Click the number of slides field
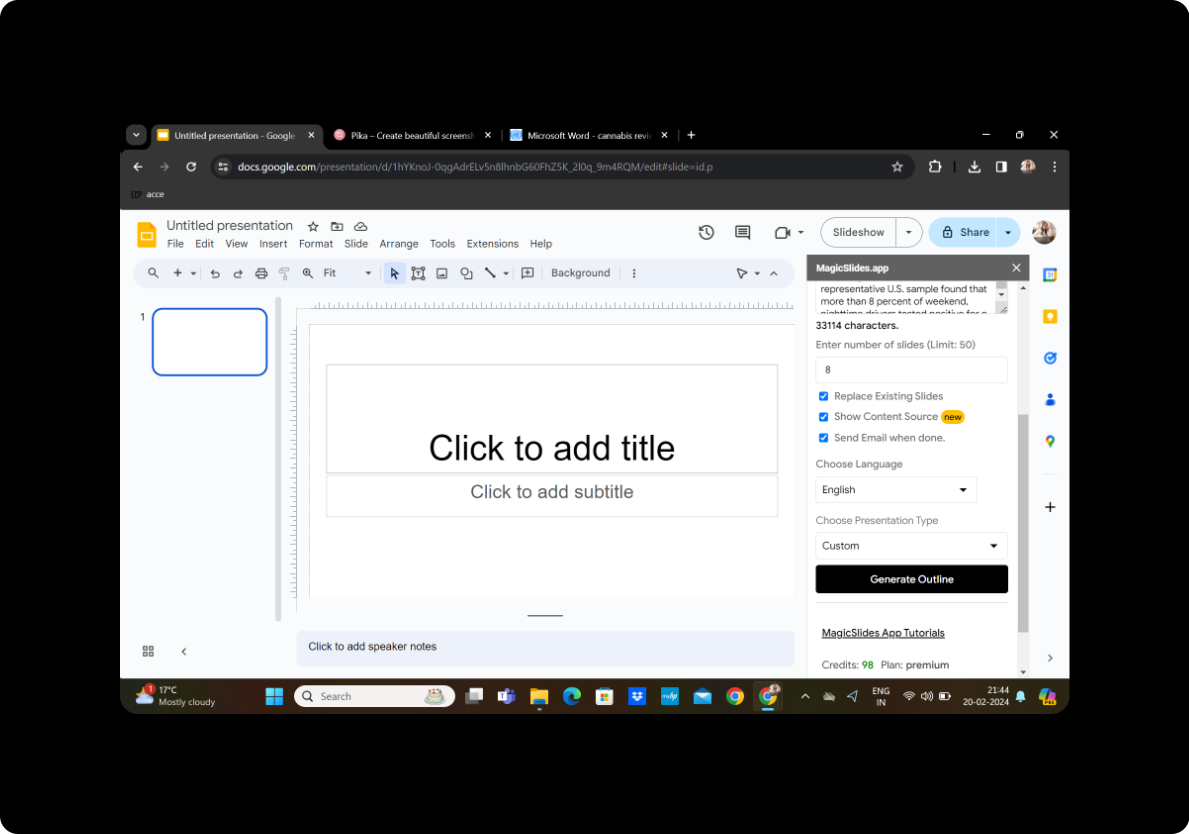Viewport: 1189px width, 834px height. [x=911, y=370]
